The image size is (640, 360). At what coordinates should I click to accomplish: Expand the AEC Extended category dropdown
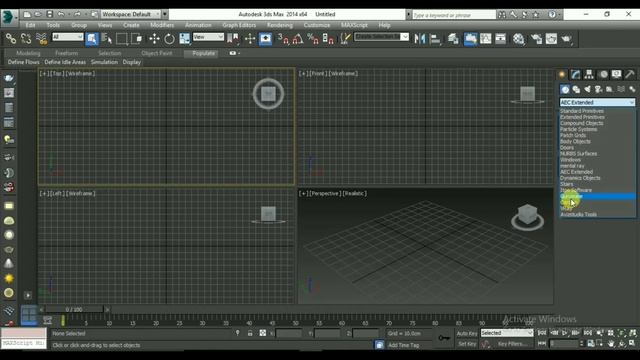[598, 102]
